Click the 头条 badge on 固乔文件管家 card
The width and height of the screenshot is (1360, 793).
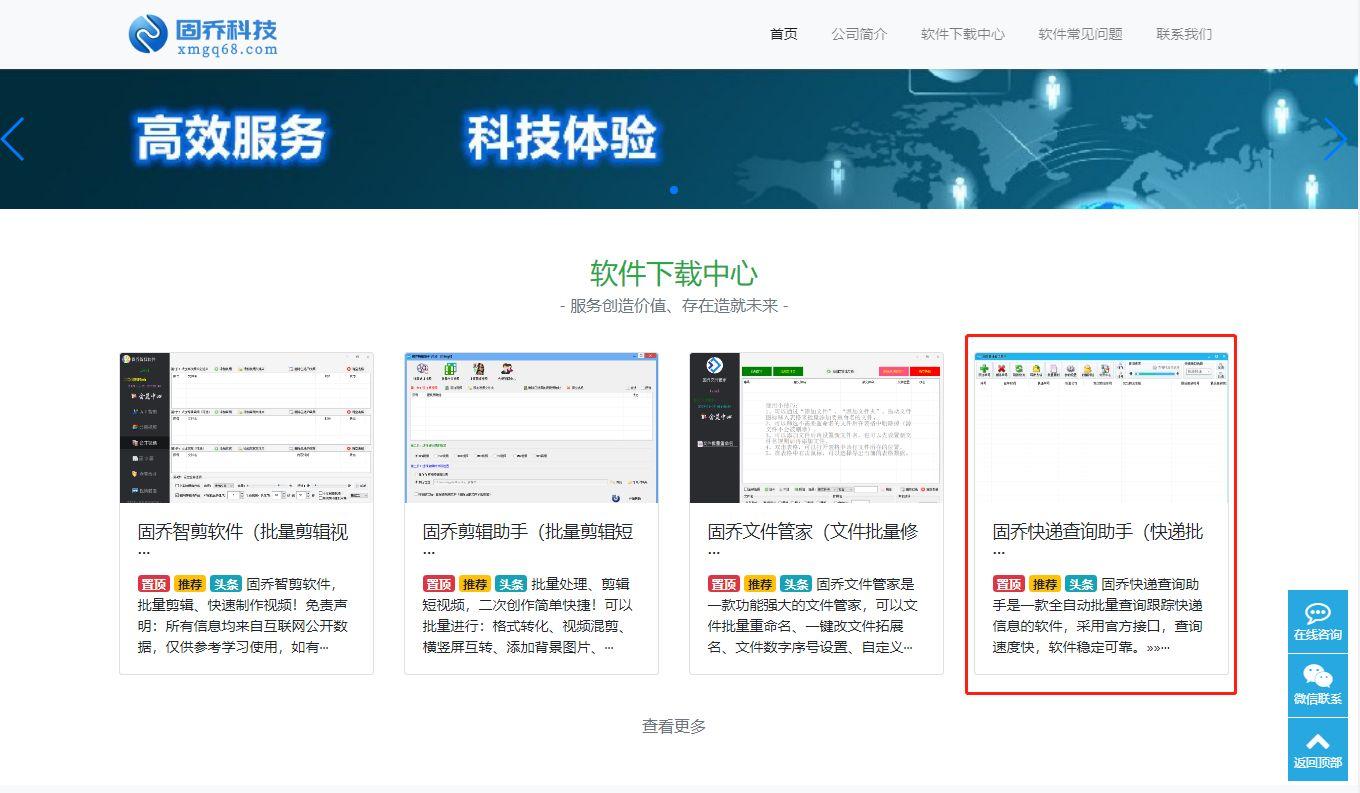click(x=796, y=583)
